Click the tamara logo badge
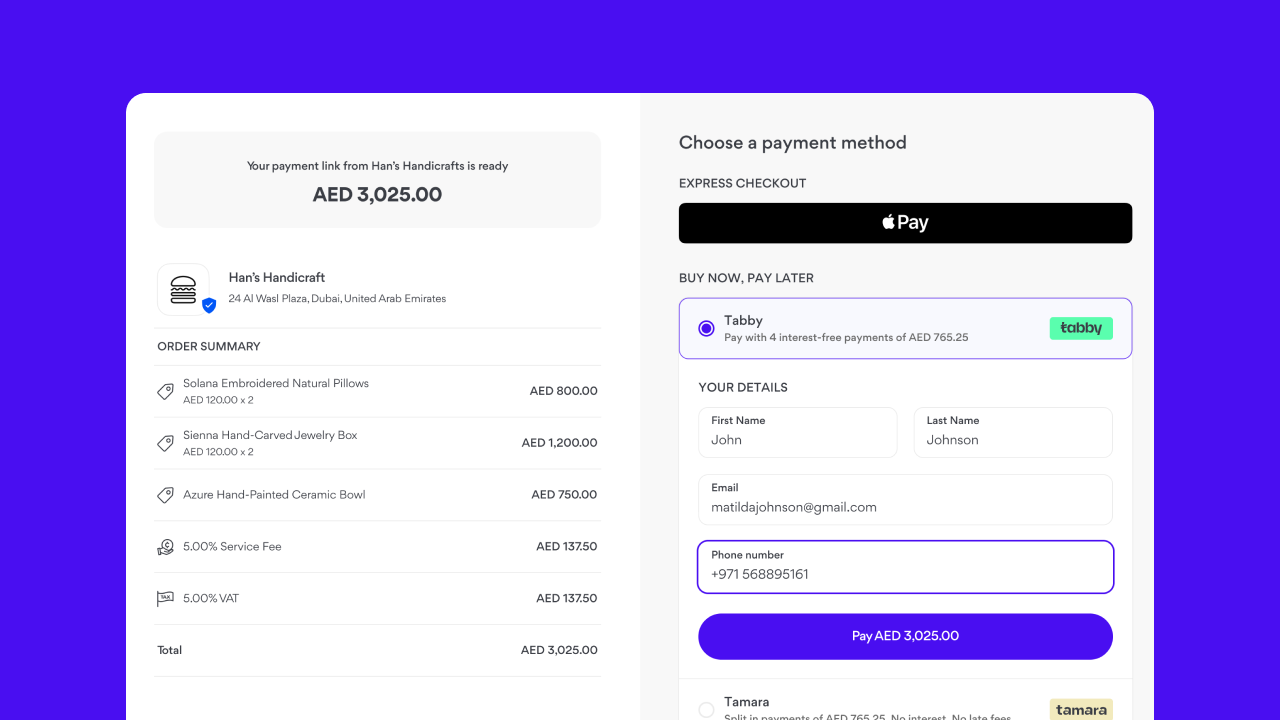 point(1081,710)
